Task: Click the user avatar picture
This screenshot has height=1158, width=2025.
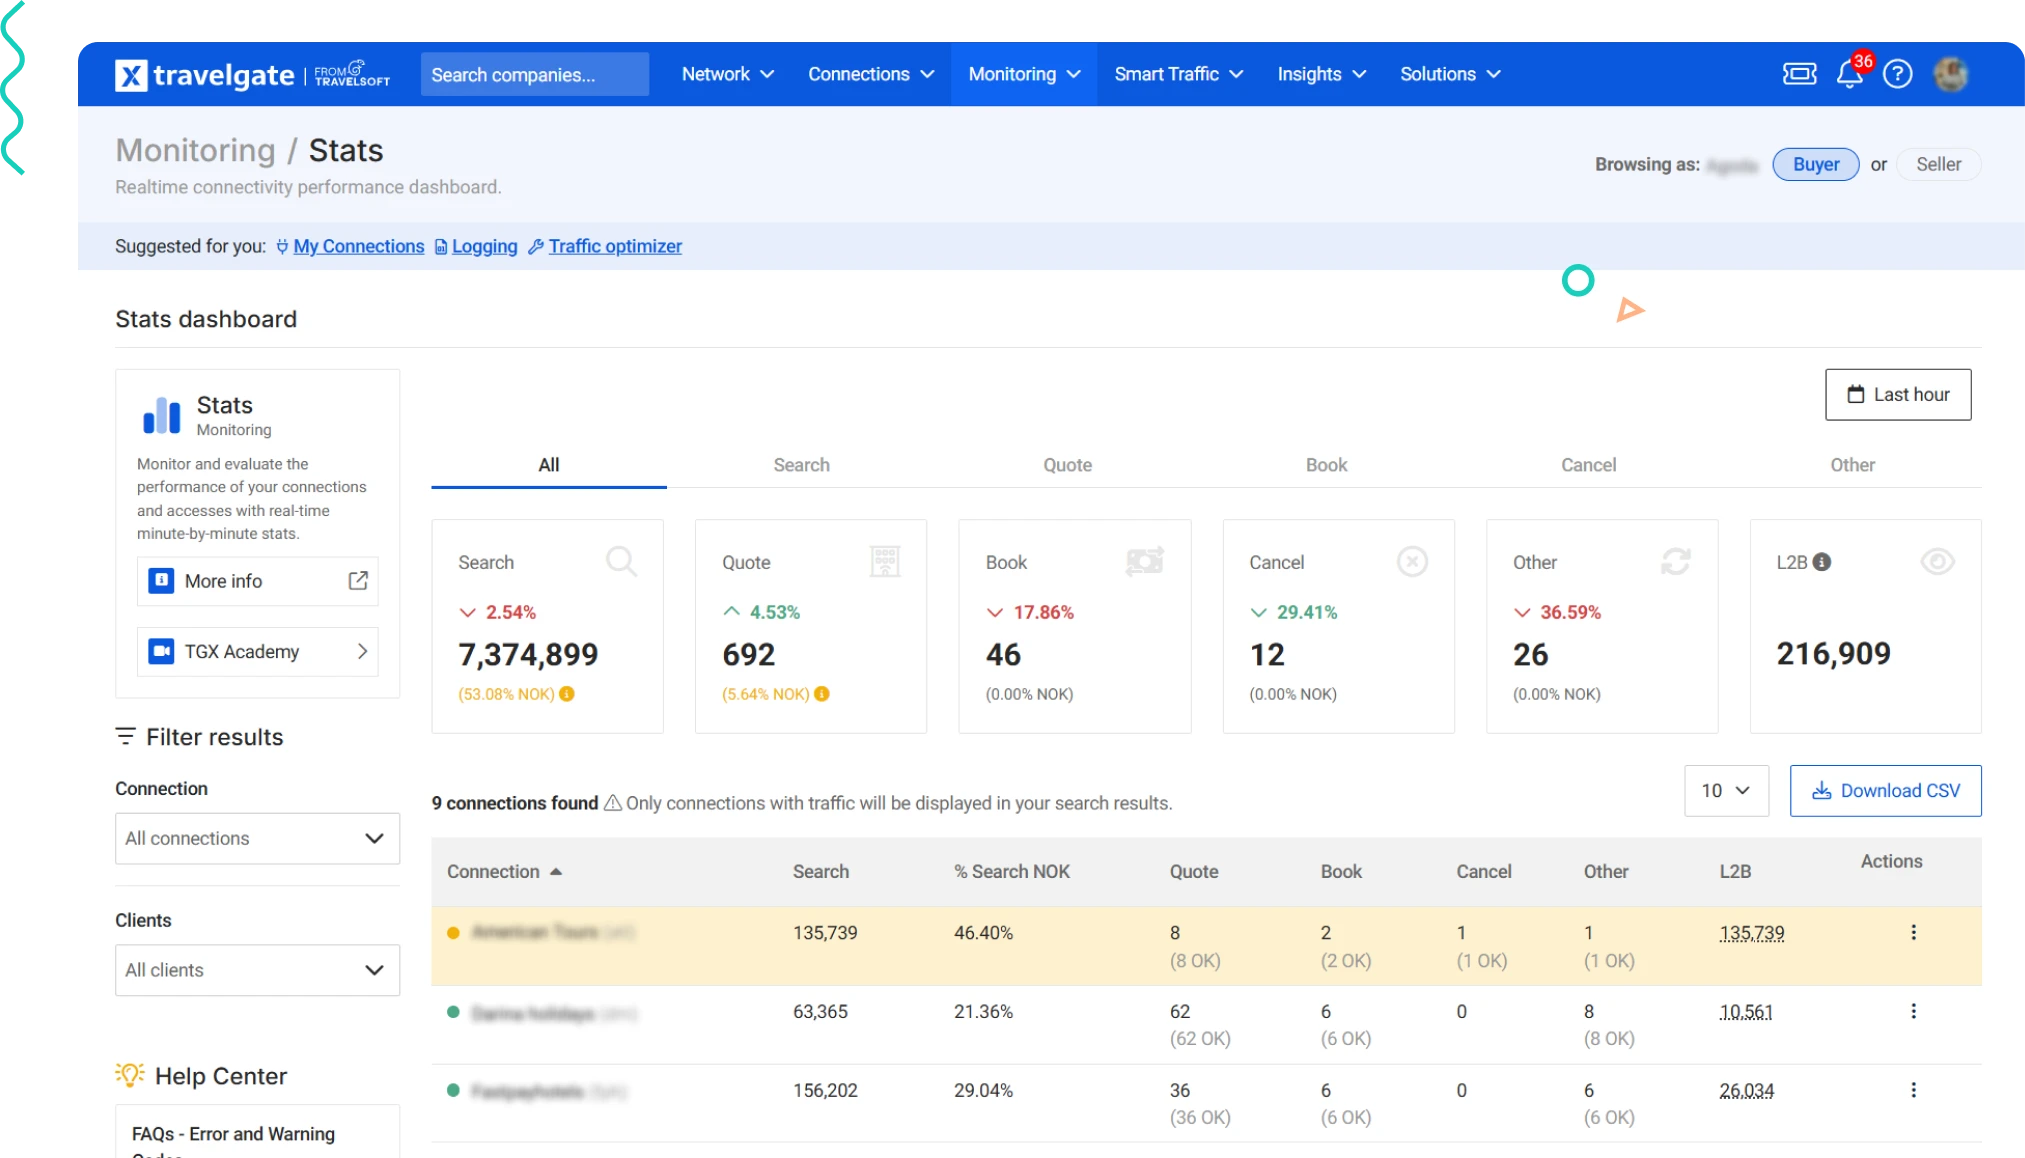Action: (x=1950, y=74)
